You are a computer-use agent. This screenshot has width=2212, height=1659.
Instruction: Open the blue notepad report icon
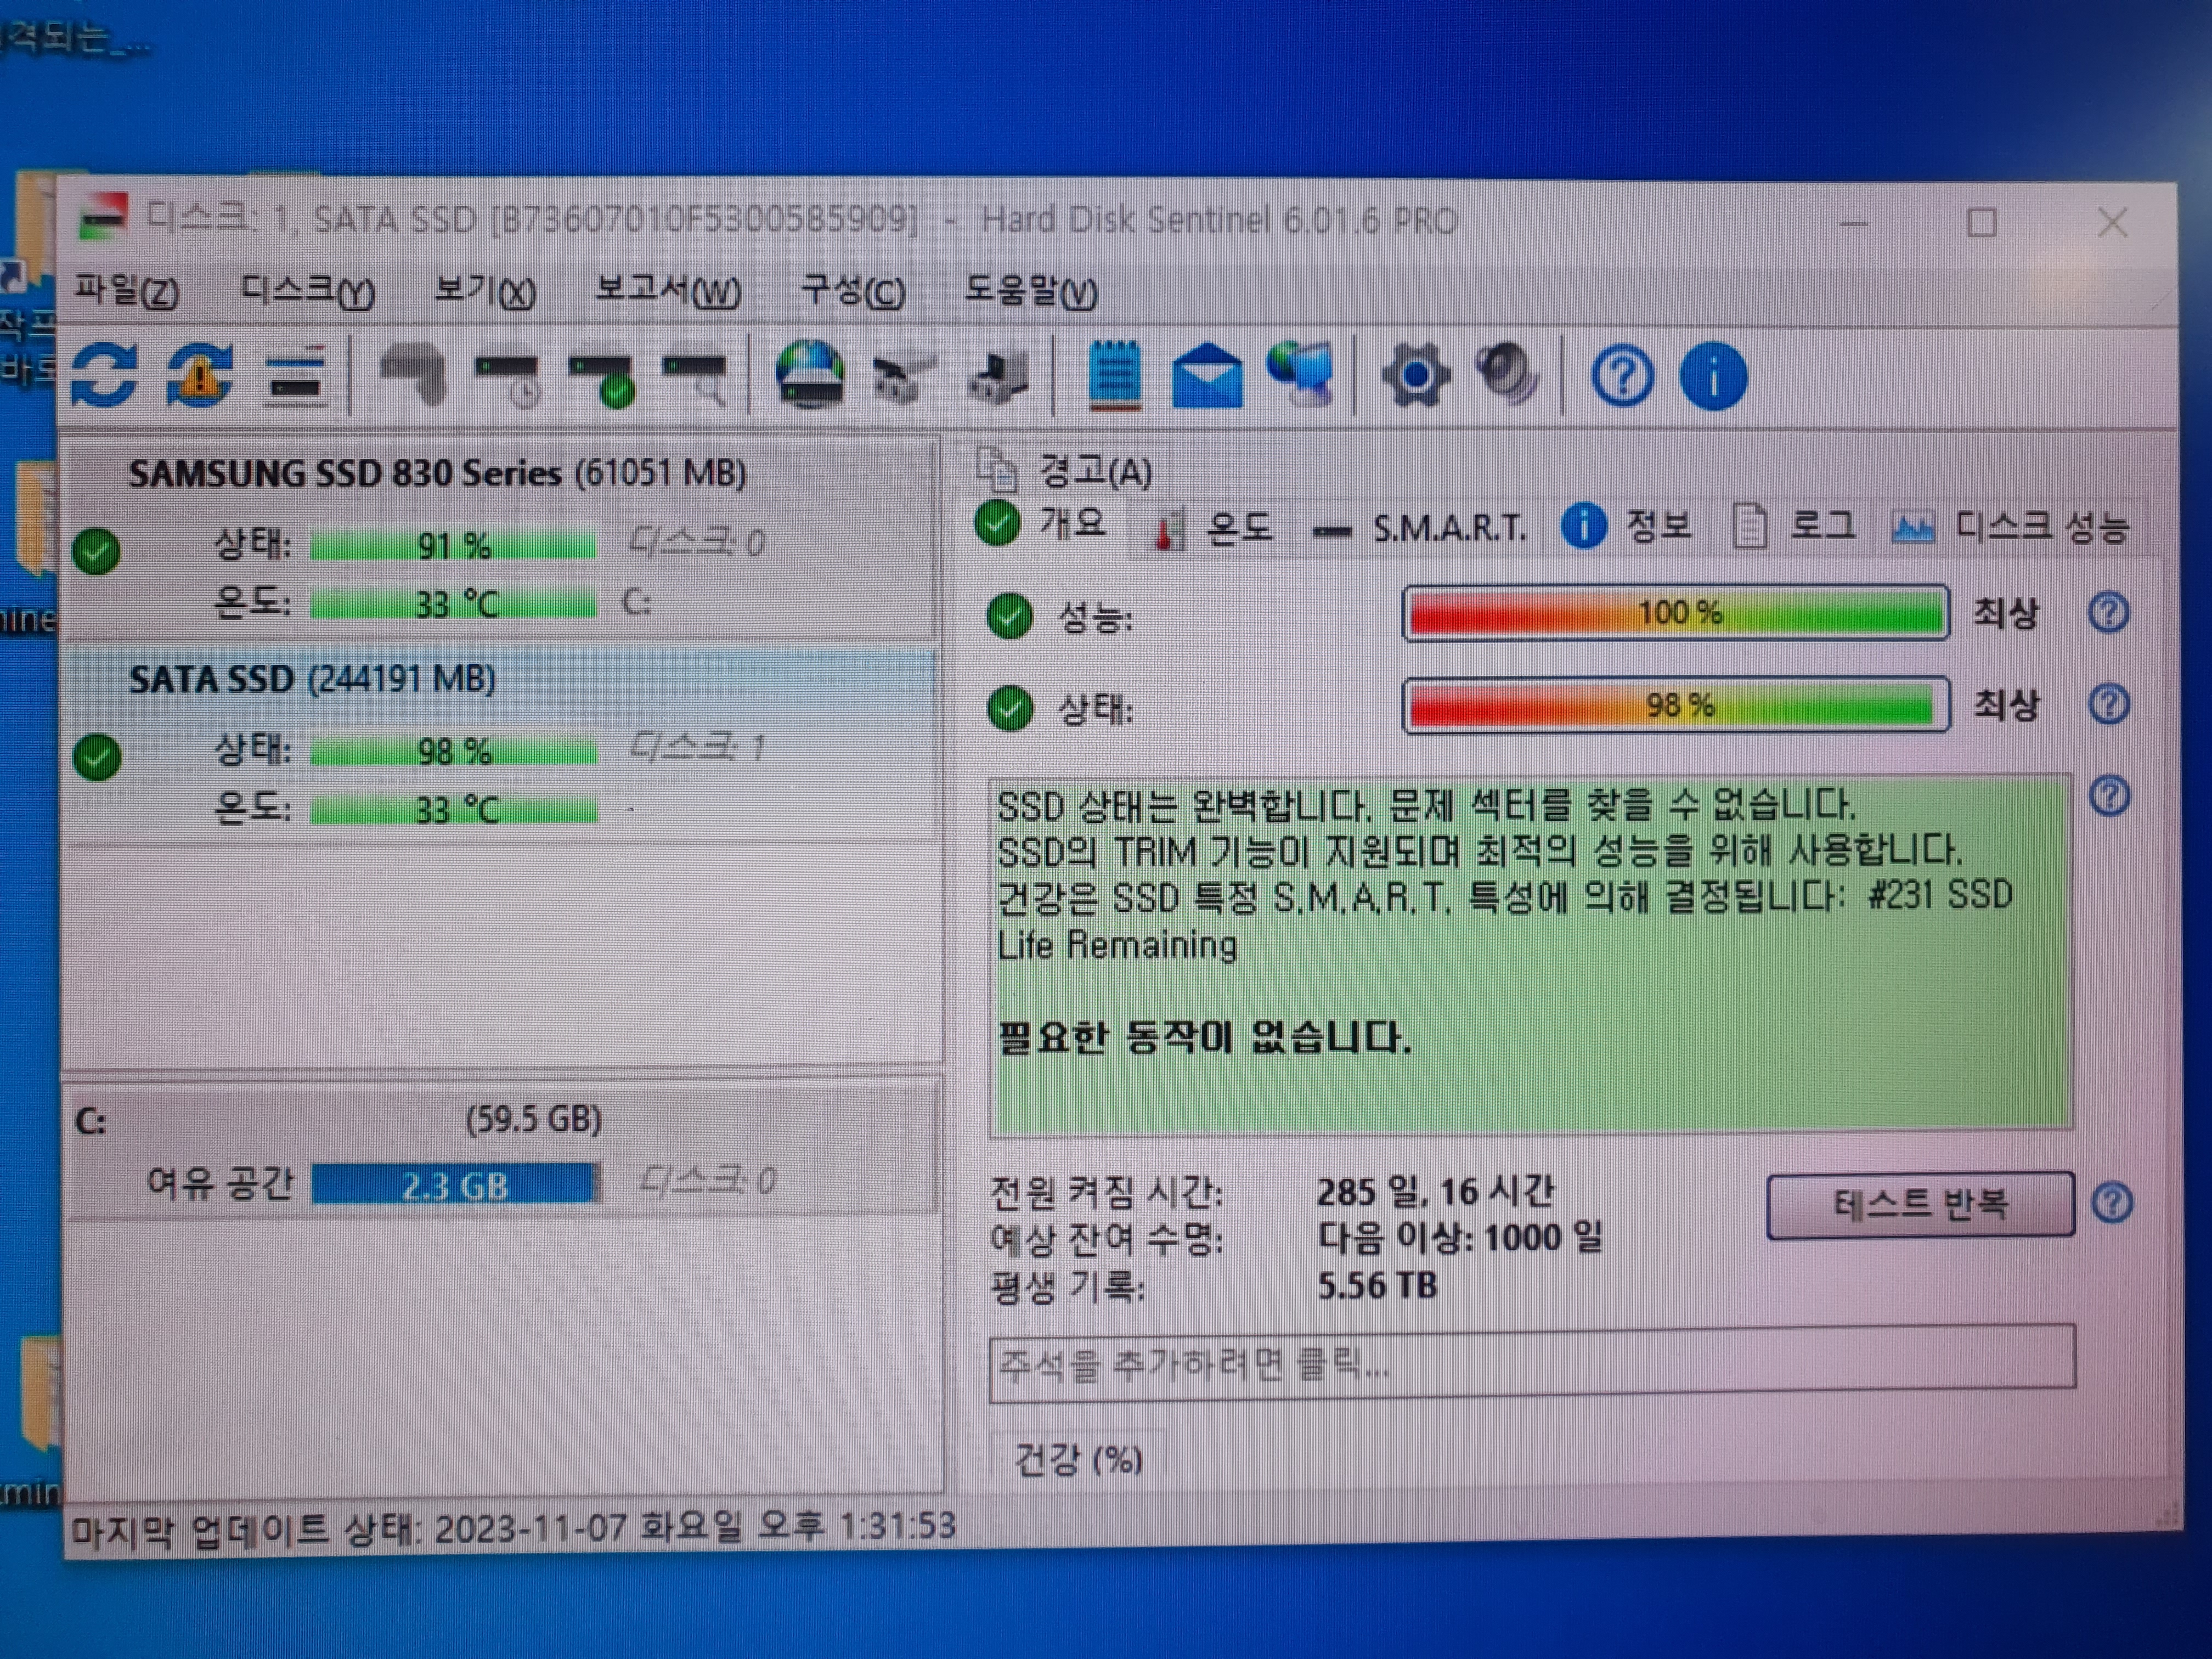coord(1114,377)
